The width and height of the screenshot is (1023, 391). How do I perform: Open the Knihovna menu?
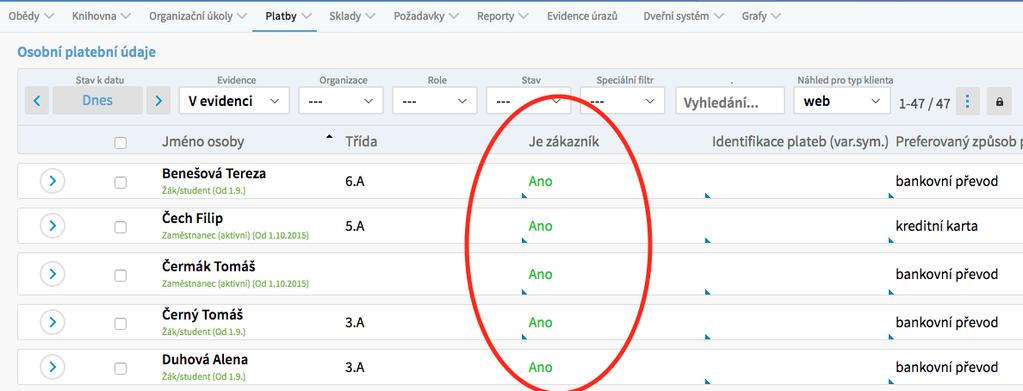[x=101, y=16]
